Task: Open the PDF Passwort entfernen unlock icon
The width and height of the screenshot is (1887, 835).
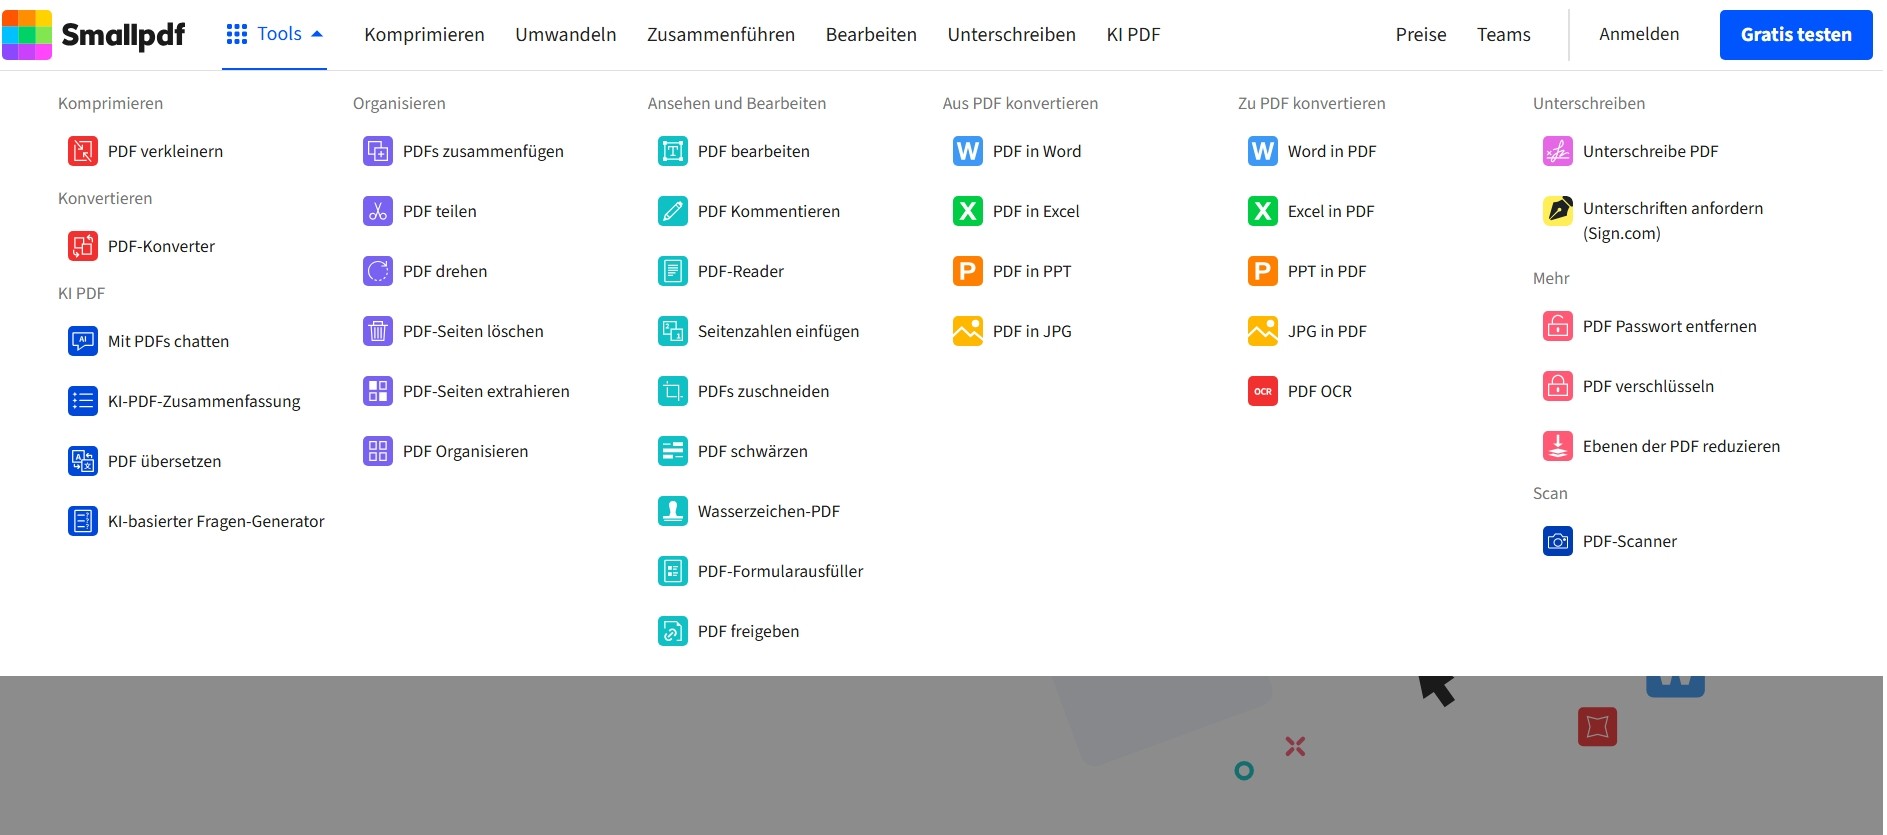Action: point(1557,326)
